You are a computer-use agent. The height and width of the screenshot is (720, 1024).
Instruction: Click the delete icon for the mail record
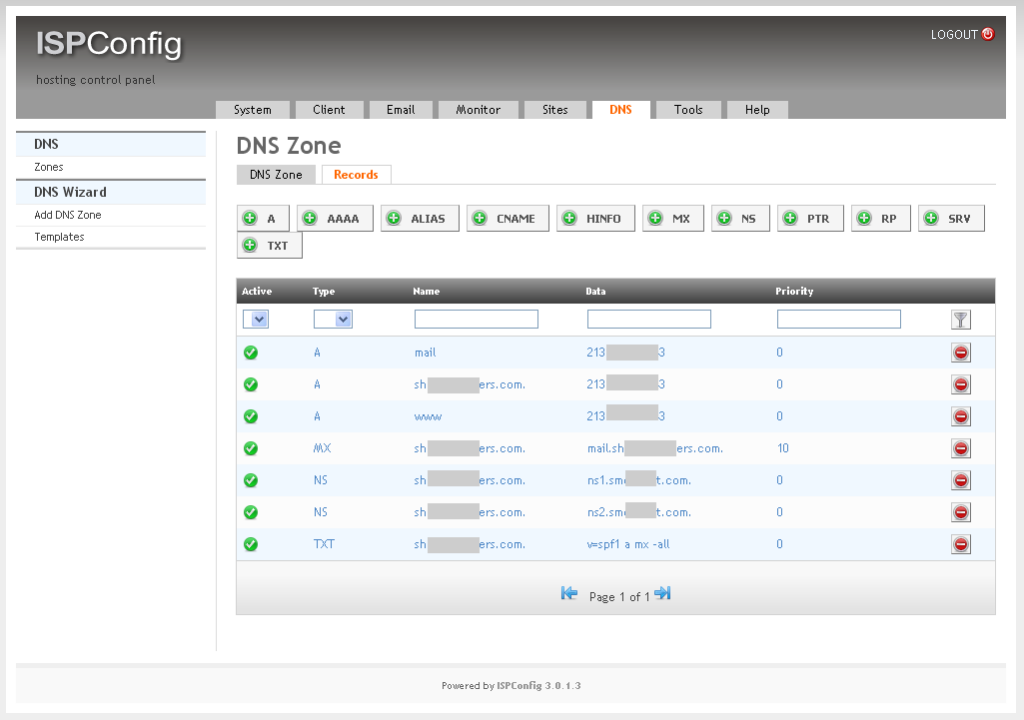tap(961, 353)
